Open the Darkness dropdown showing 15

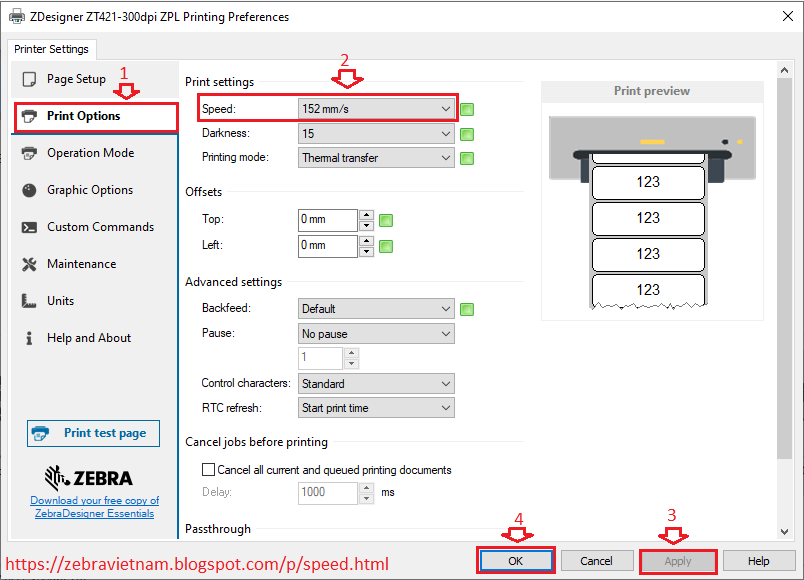376,134
